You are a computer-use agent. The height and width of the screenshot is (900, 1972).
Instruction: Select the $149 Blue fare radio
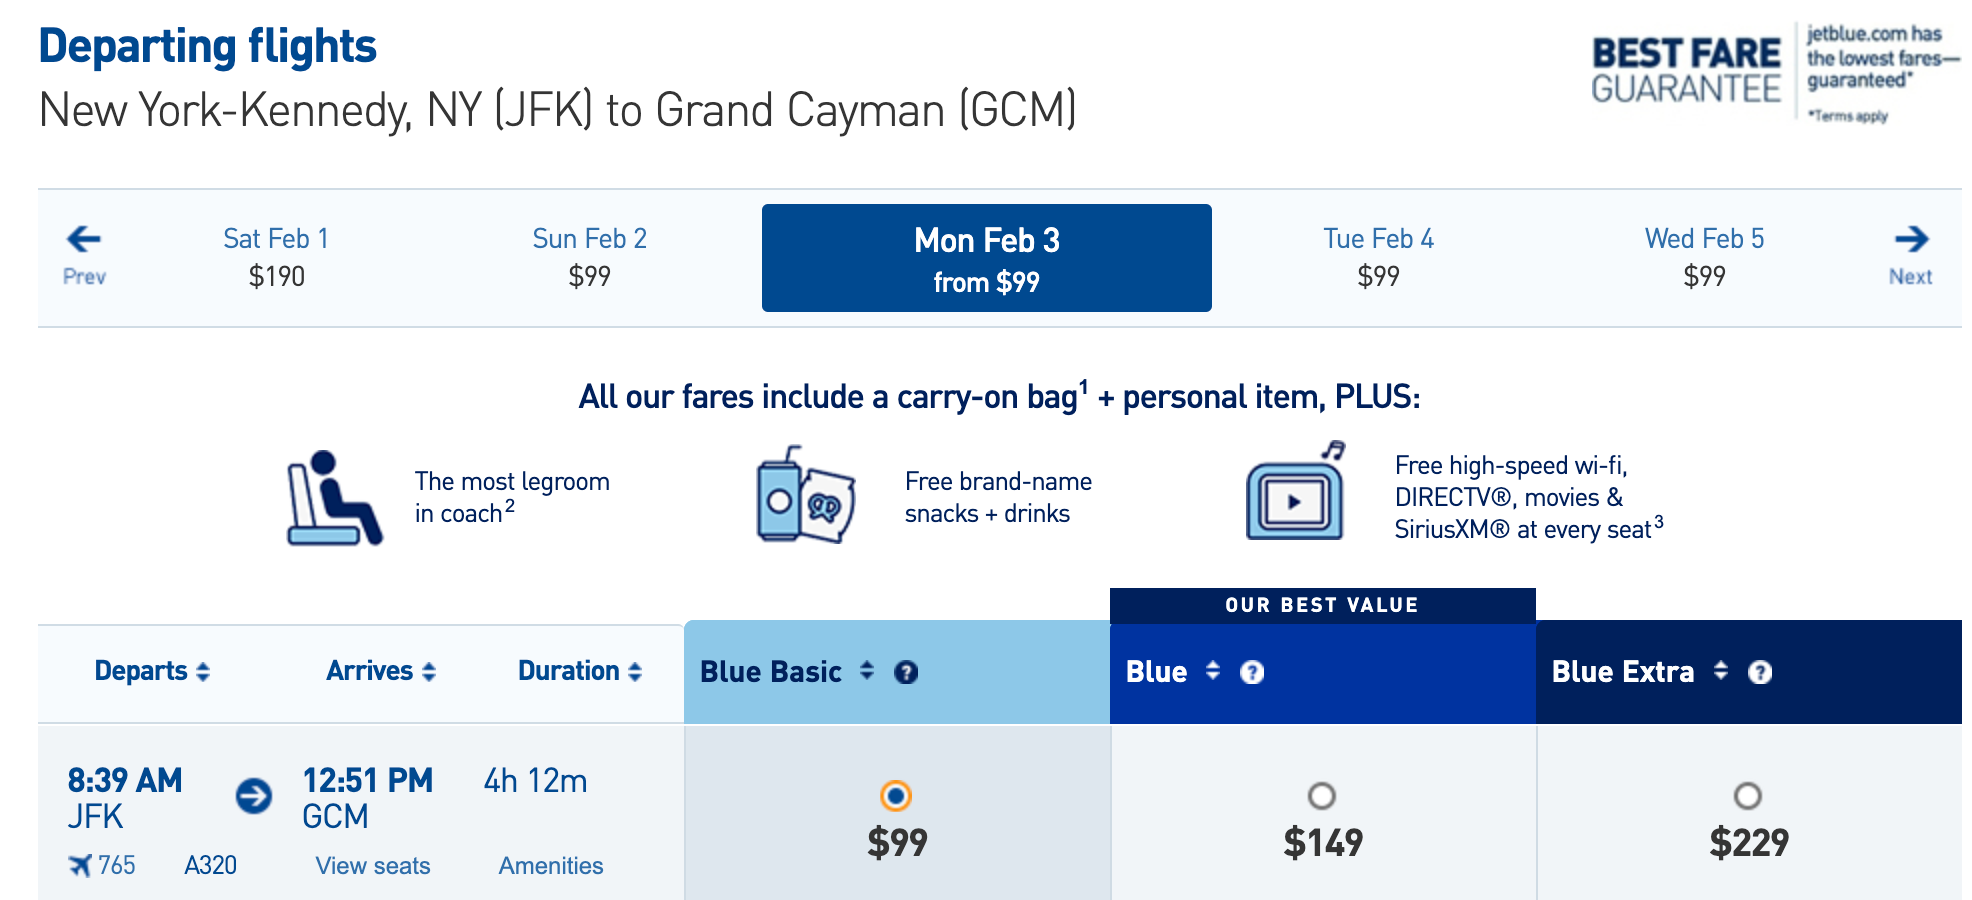[1322, 796]
